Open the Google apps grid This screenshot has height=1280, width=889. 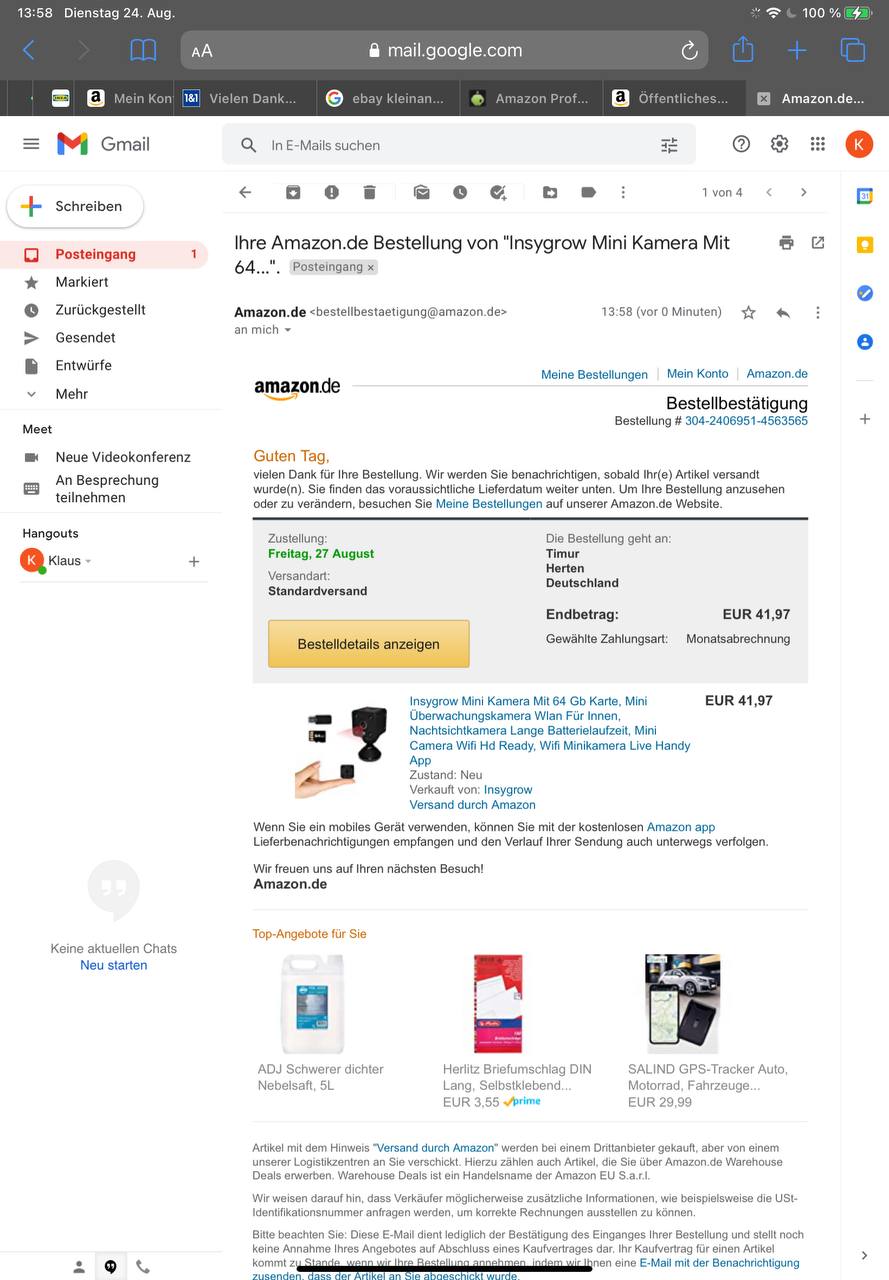point(817,144)
